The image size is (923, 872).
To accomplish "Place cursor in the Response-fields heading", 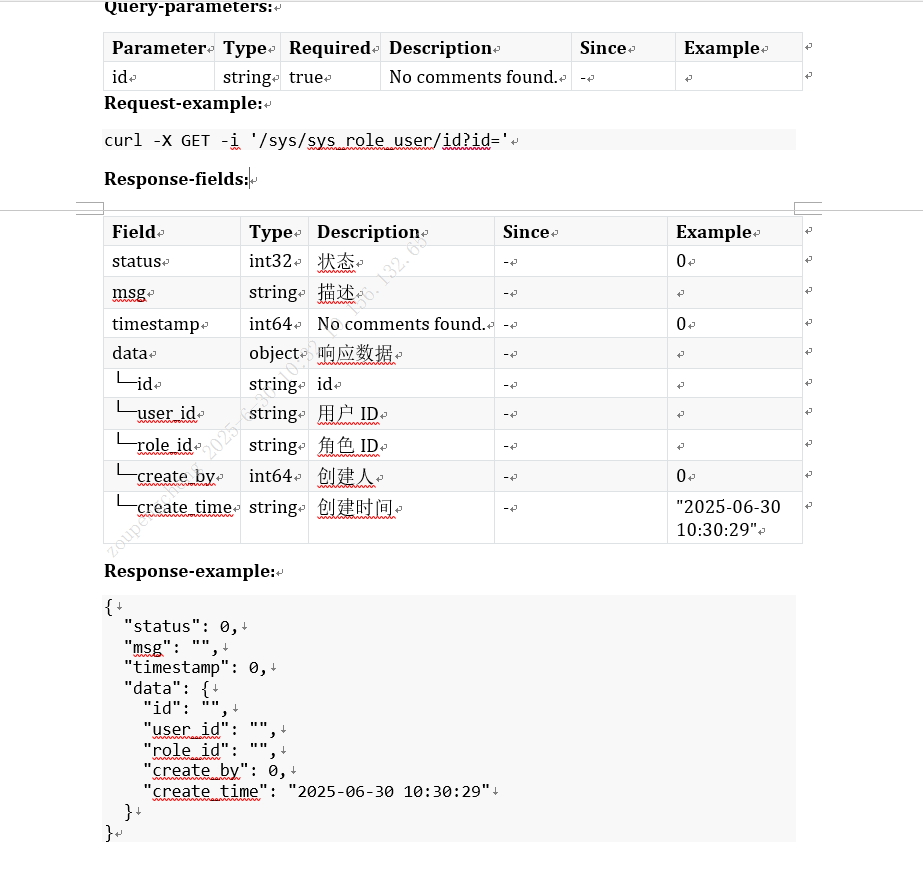I will pos(176,179).
